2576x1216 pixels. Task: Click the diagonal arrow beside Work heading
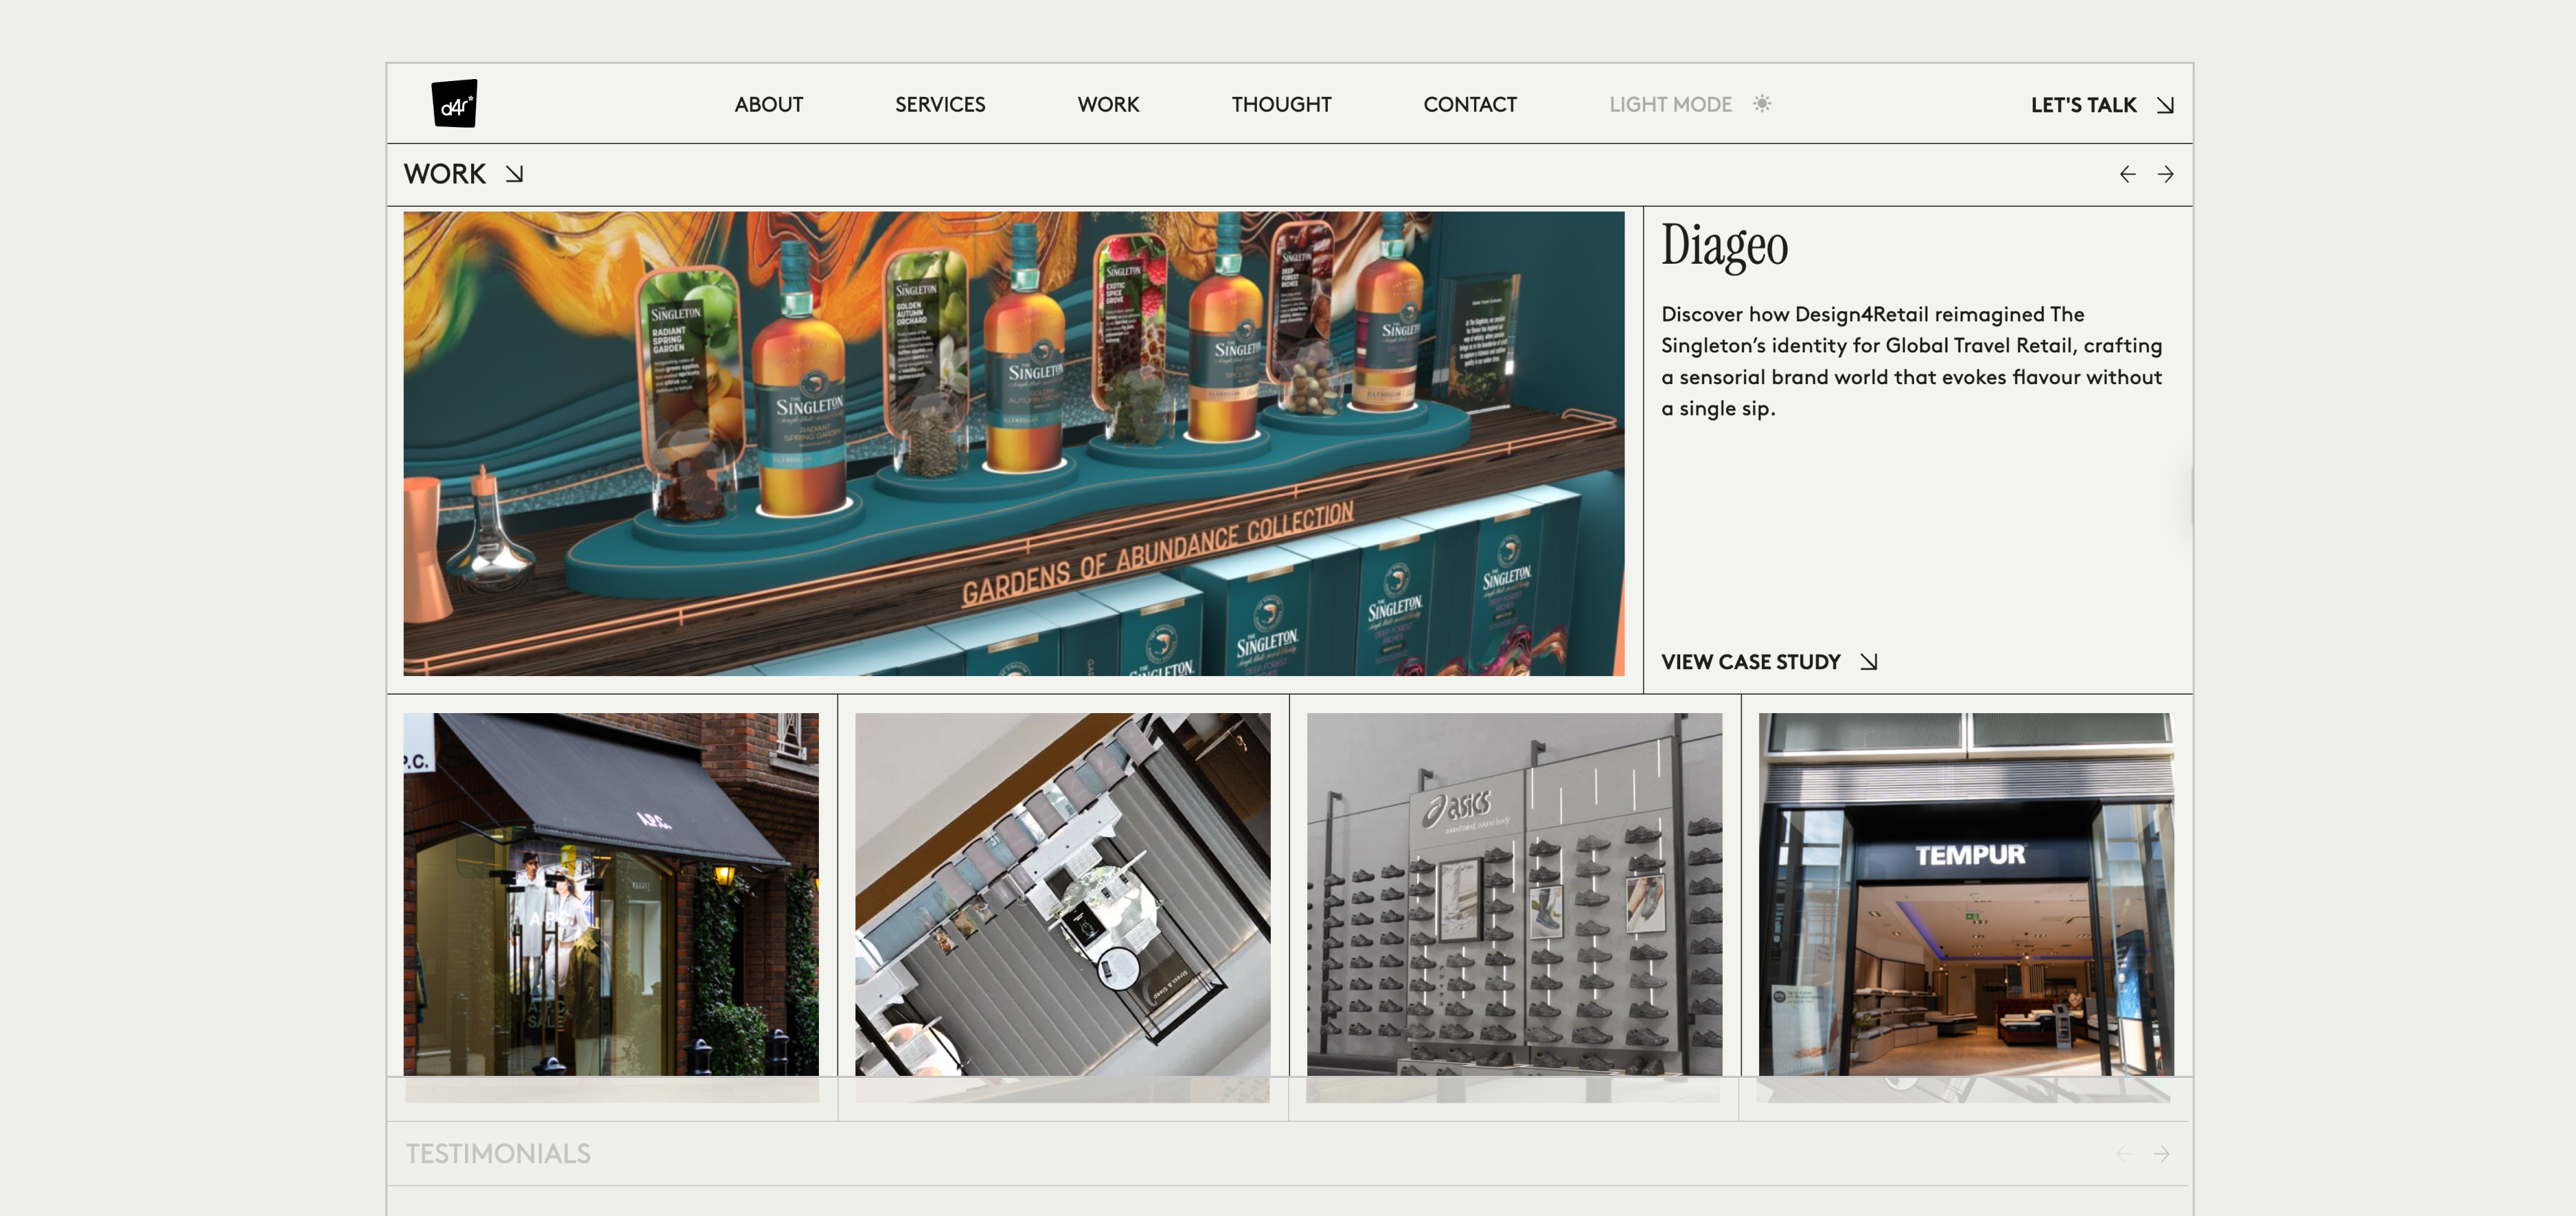click(514, 174)
